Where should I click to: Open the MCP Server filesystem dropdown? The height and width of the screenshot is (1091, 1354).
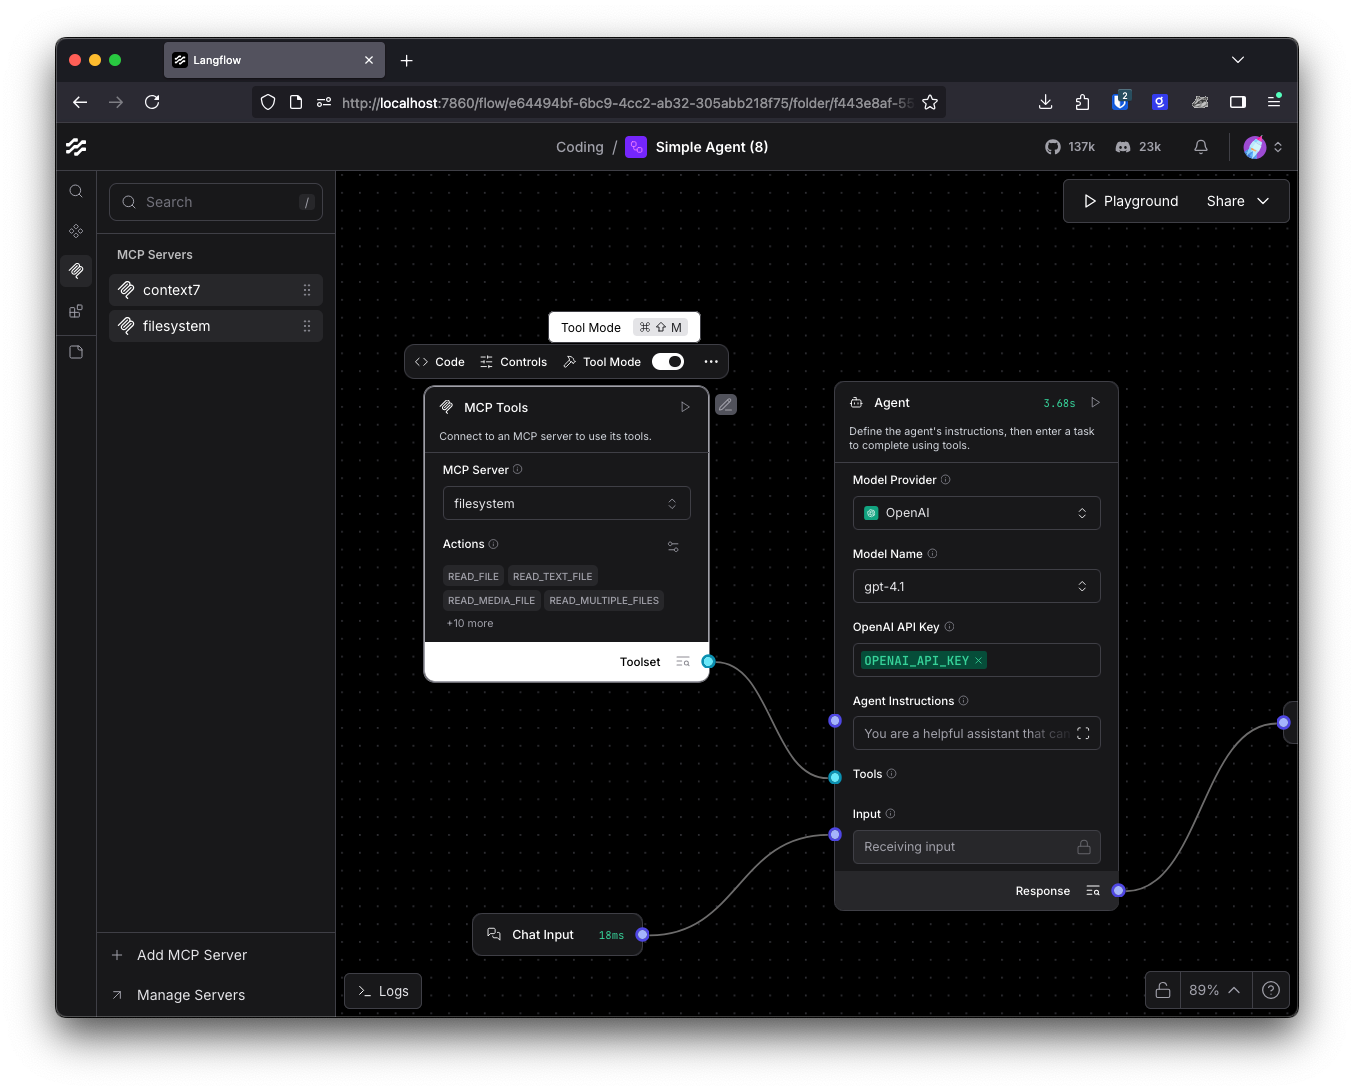coord(566,503)
